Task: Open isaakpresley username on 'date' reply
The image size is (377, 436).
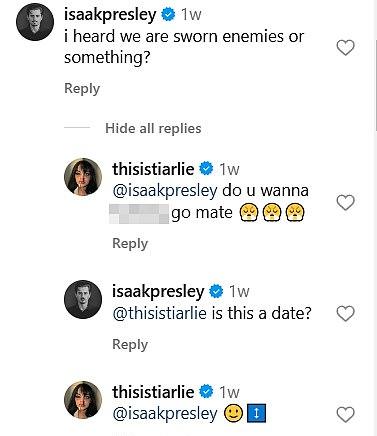Action: coord(158,292)
